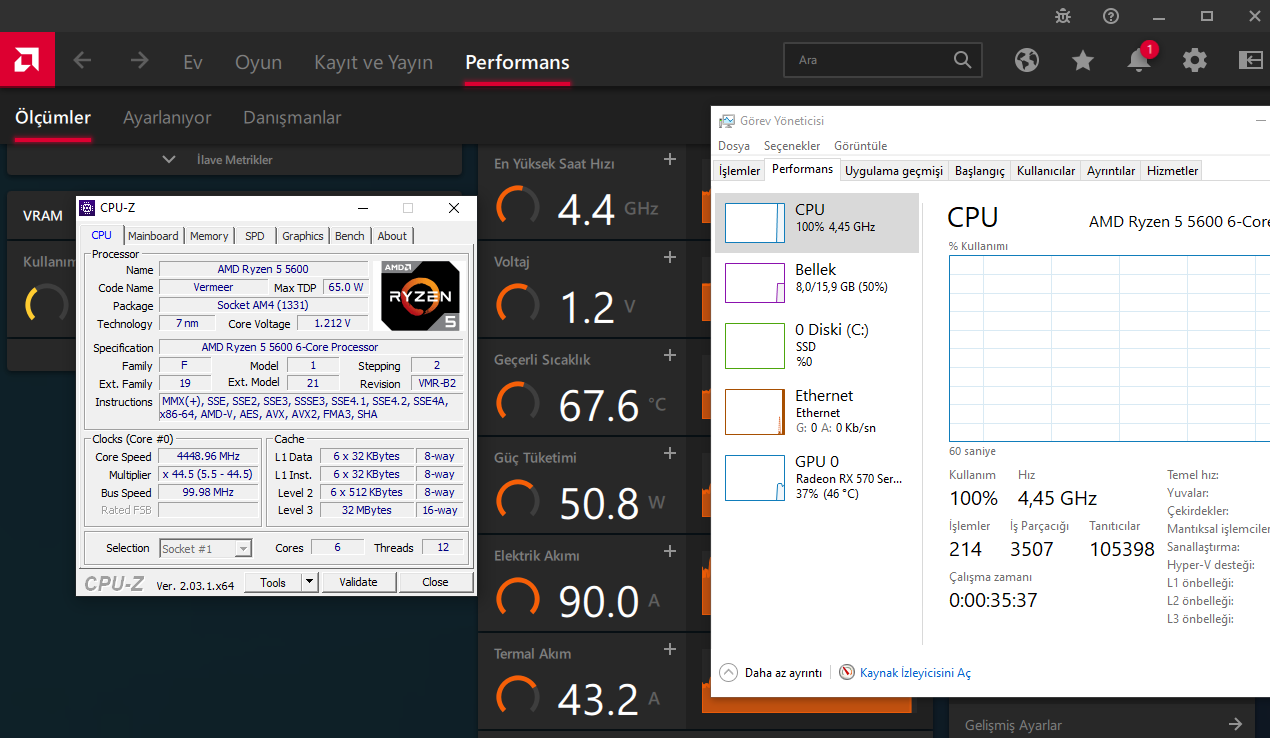1270x738 pixels.
Task: Open Dosya menu in Task Manager
Action: 734,146
